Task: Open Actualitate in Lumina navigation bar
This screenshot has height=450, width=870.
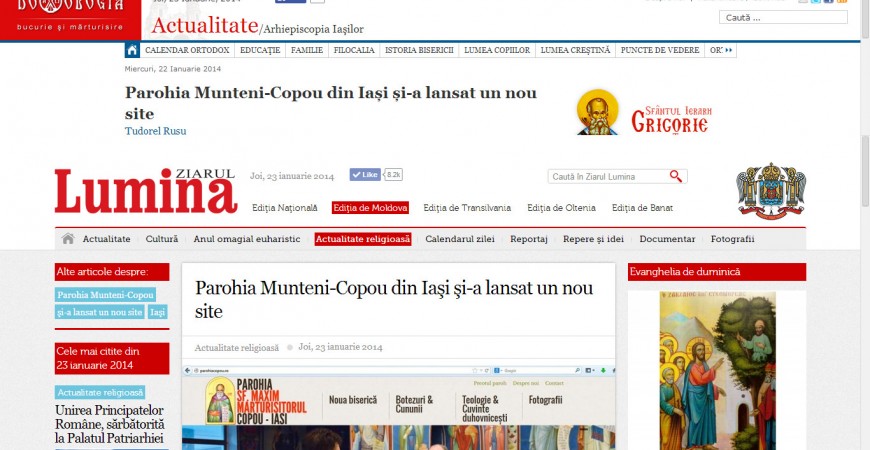Action: click(107, 239)
